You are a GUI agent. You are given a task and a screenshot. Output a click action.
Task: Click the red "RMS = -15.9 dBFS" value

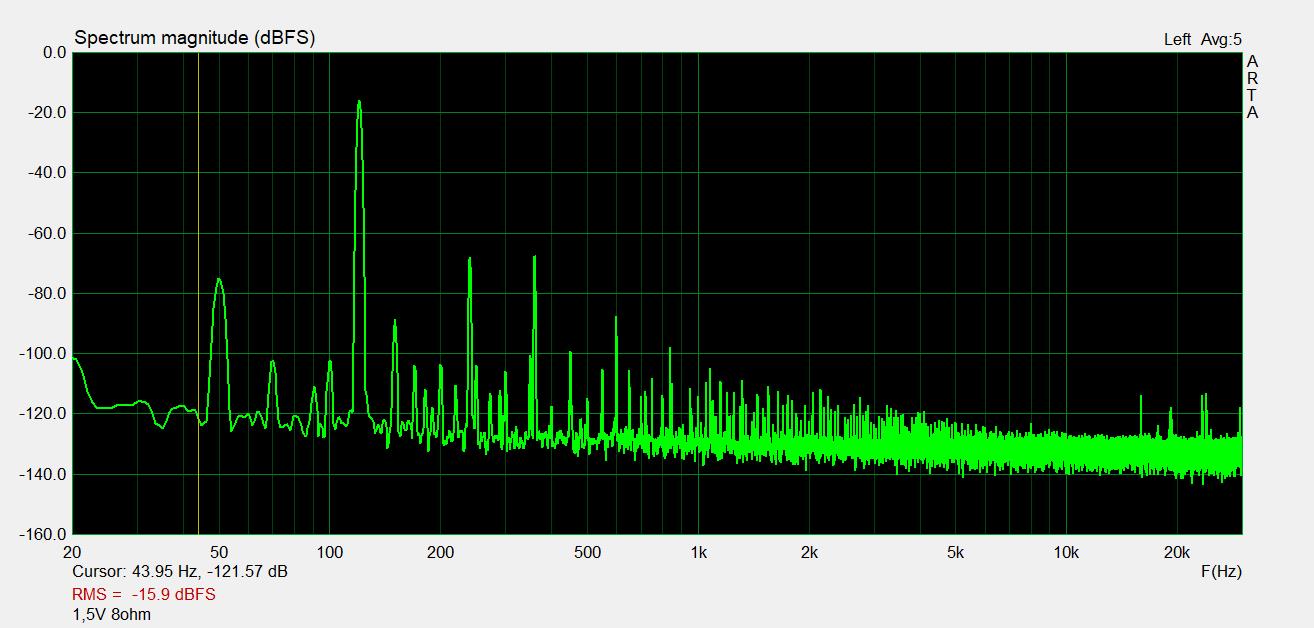tap(144, 594)
